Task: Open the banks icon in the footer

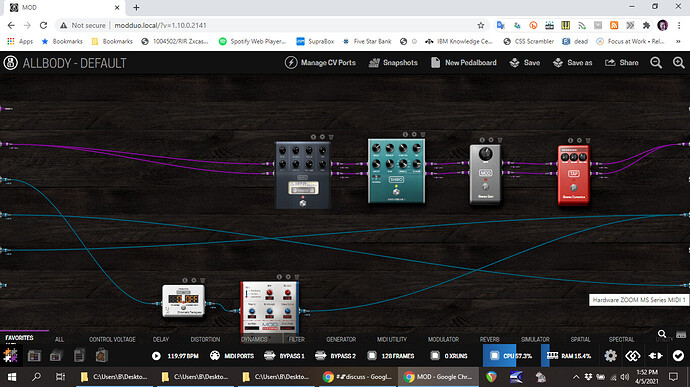Action: click(56, 356)
